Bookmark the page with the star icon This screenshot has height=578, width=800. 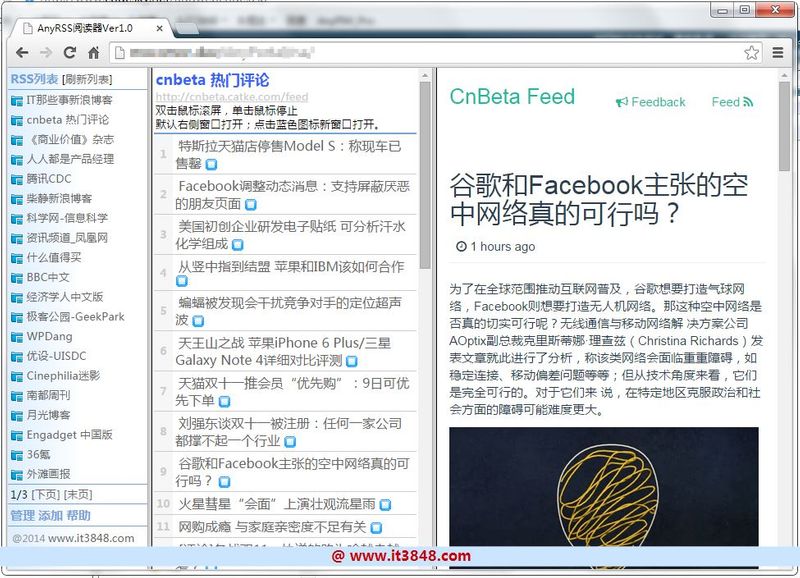[751, 53]
